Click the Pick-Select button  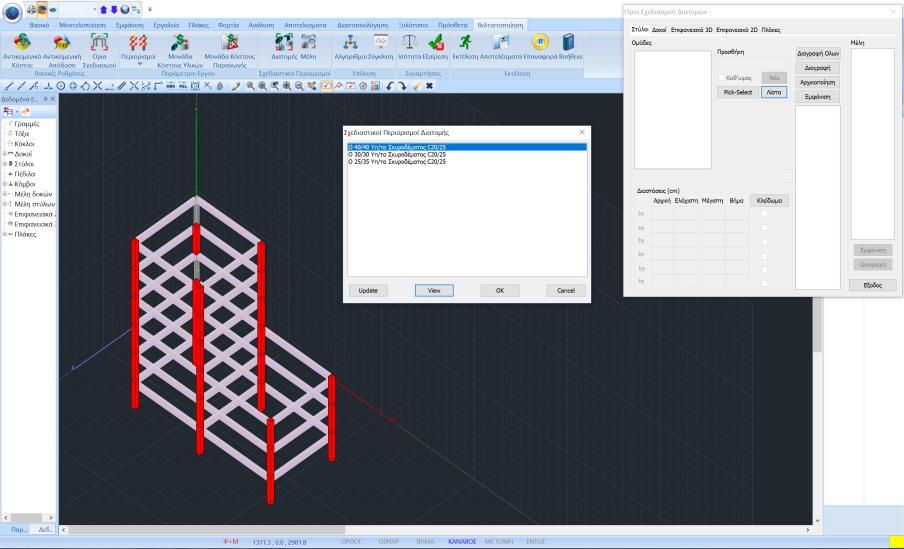pos(737,92)
